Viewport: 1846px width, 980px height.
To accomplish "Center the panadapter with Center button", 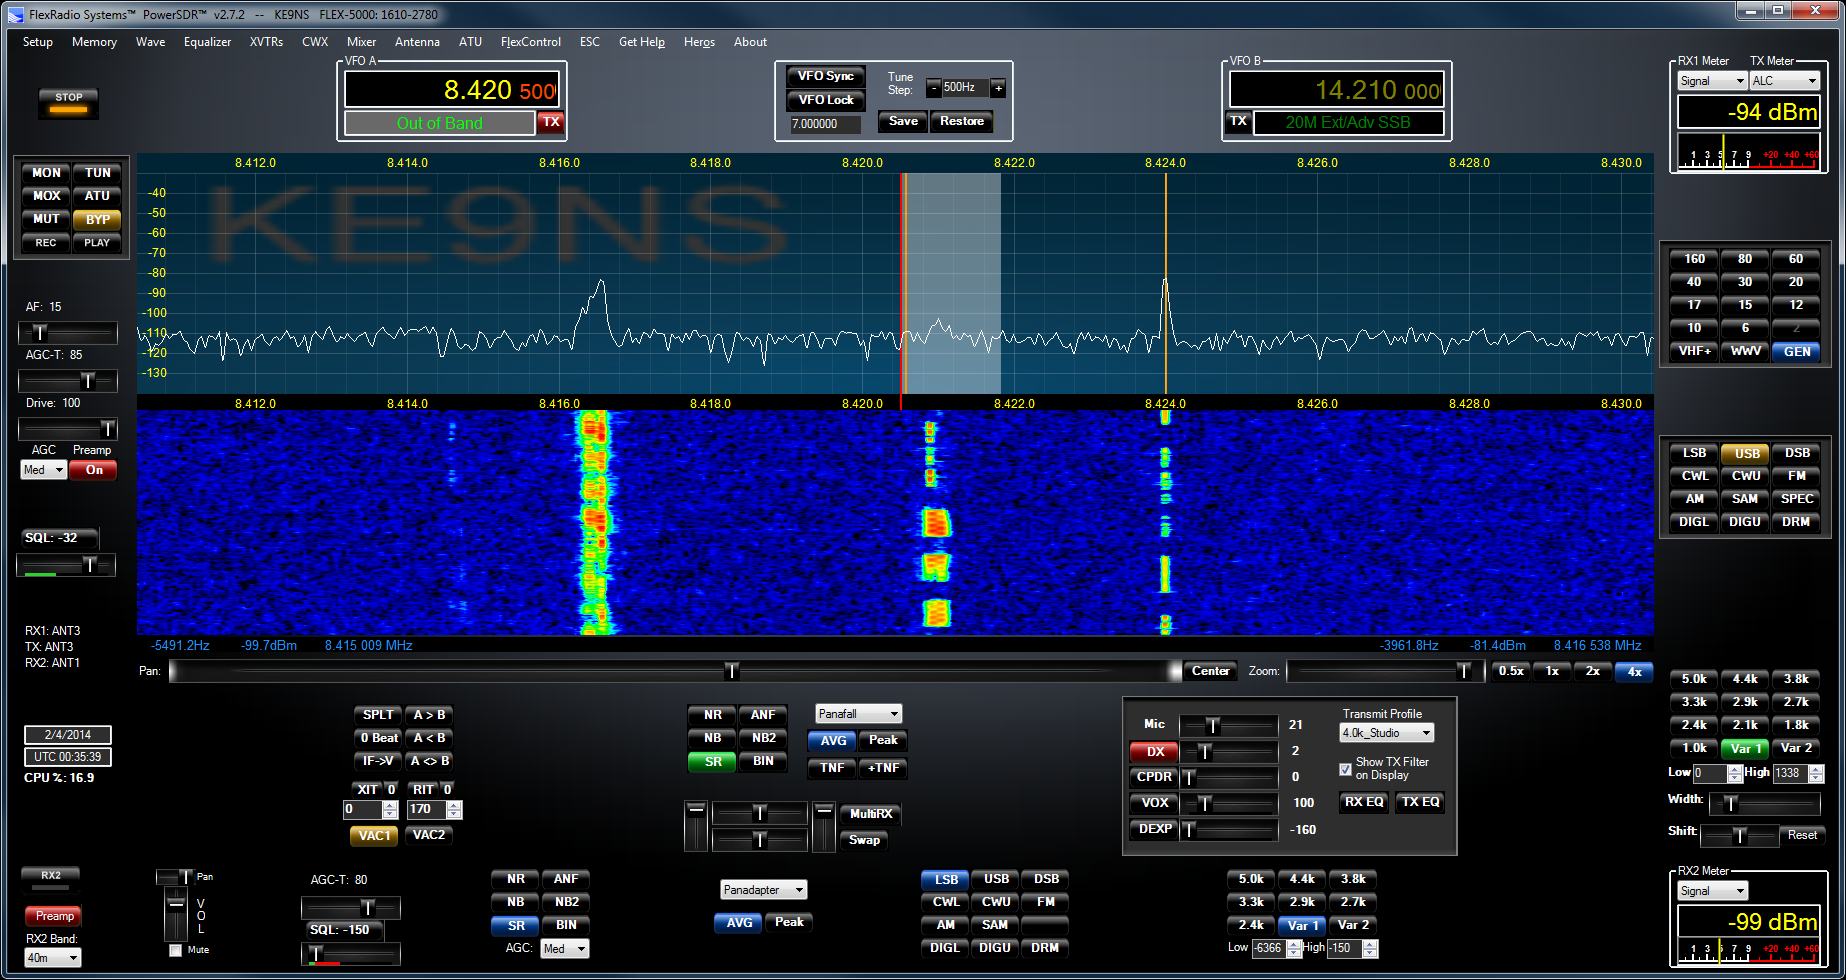I will coord(1210,671).
